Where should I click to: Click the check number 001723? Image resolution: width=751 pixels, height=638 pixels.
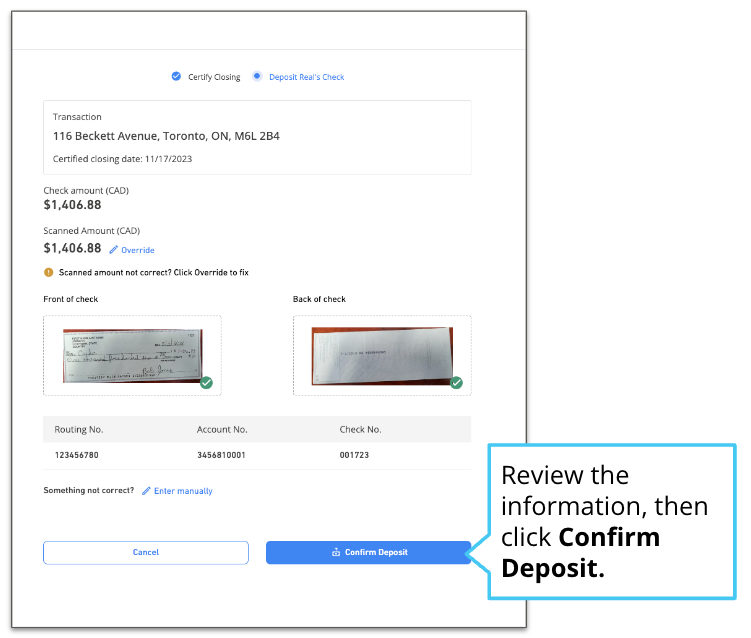point(354,455)
